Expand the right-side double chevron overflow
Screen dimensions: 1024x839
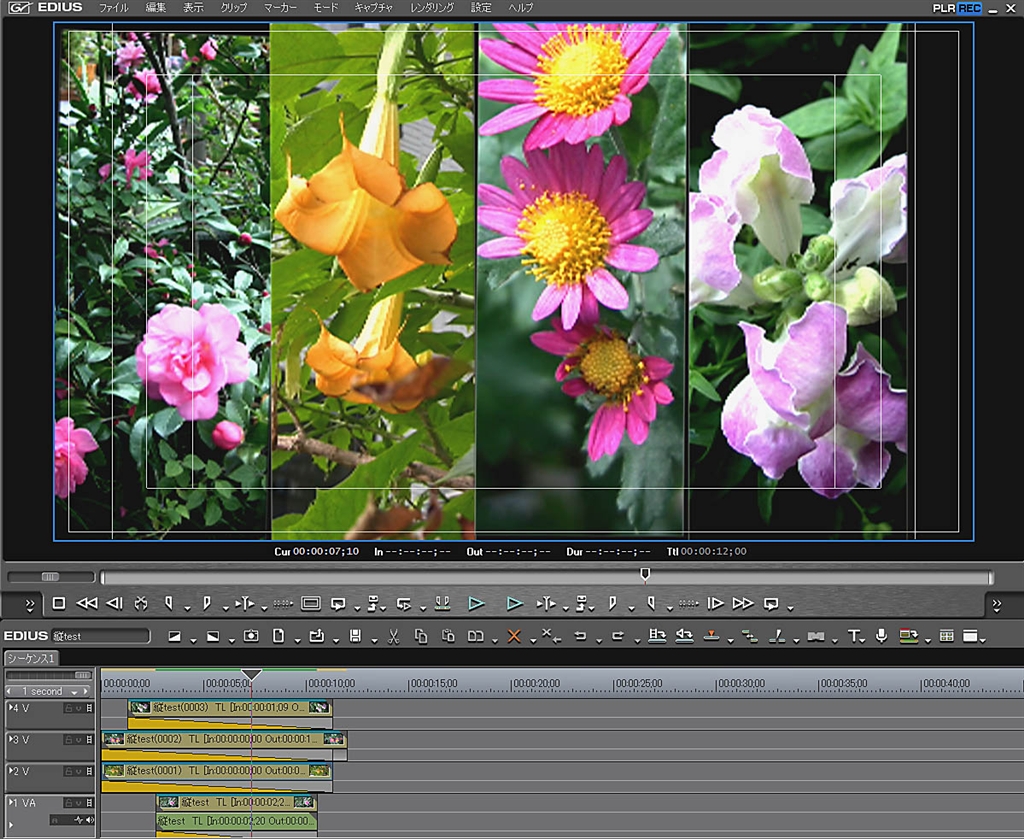(x=996, y=604)
